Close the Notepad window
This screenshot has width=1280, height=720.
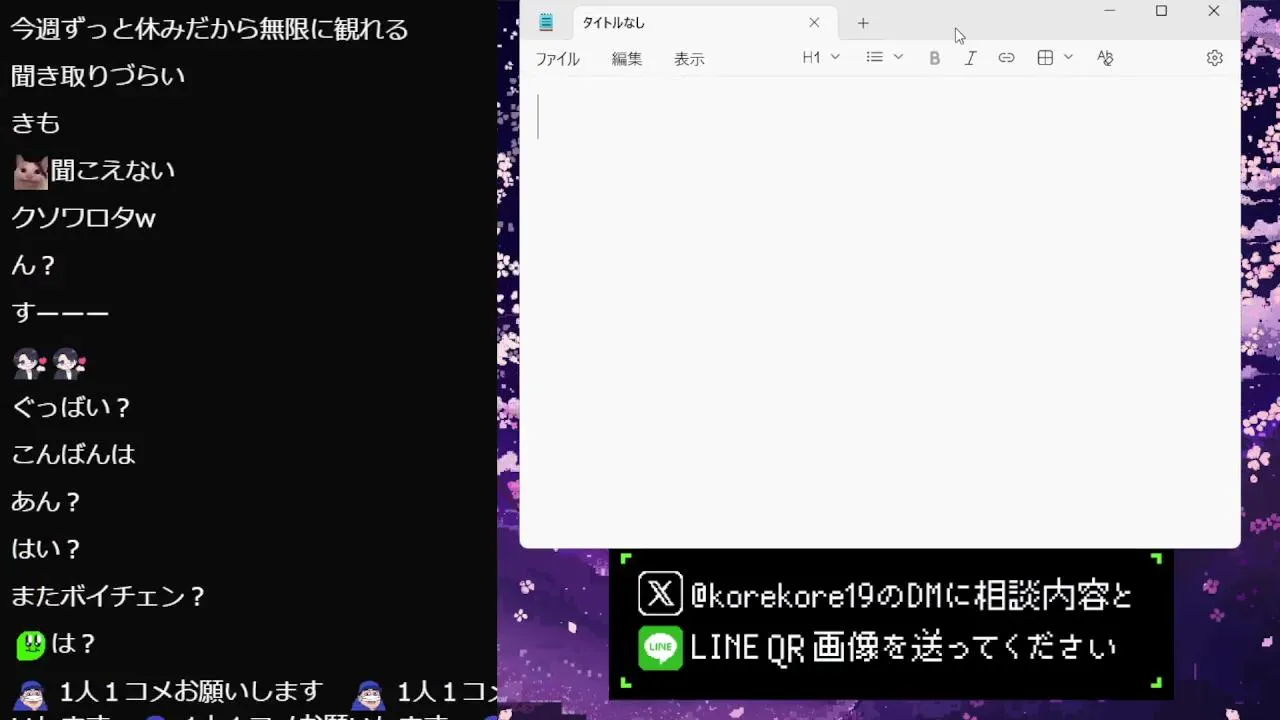pos(1213,11)
